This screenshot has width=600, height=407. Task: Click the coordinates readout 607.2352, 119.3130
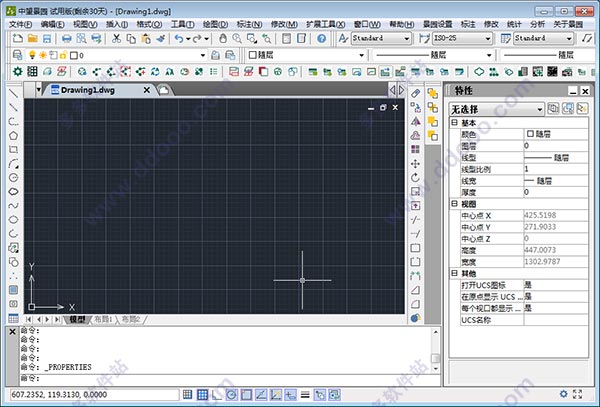pos(59,394)
